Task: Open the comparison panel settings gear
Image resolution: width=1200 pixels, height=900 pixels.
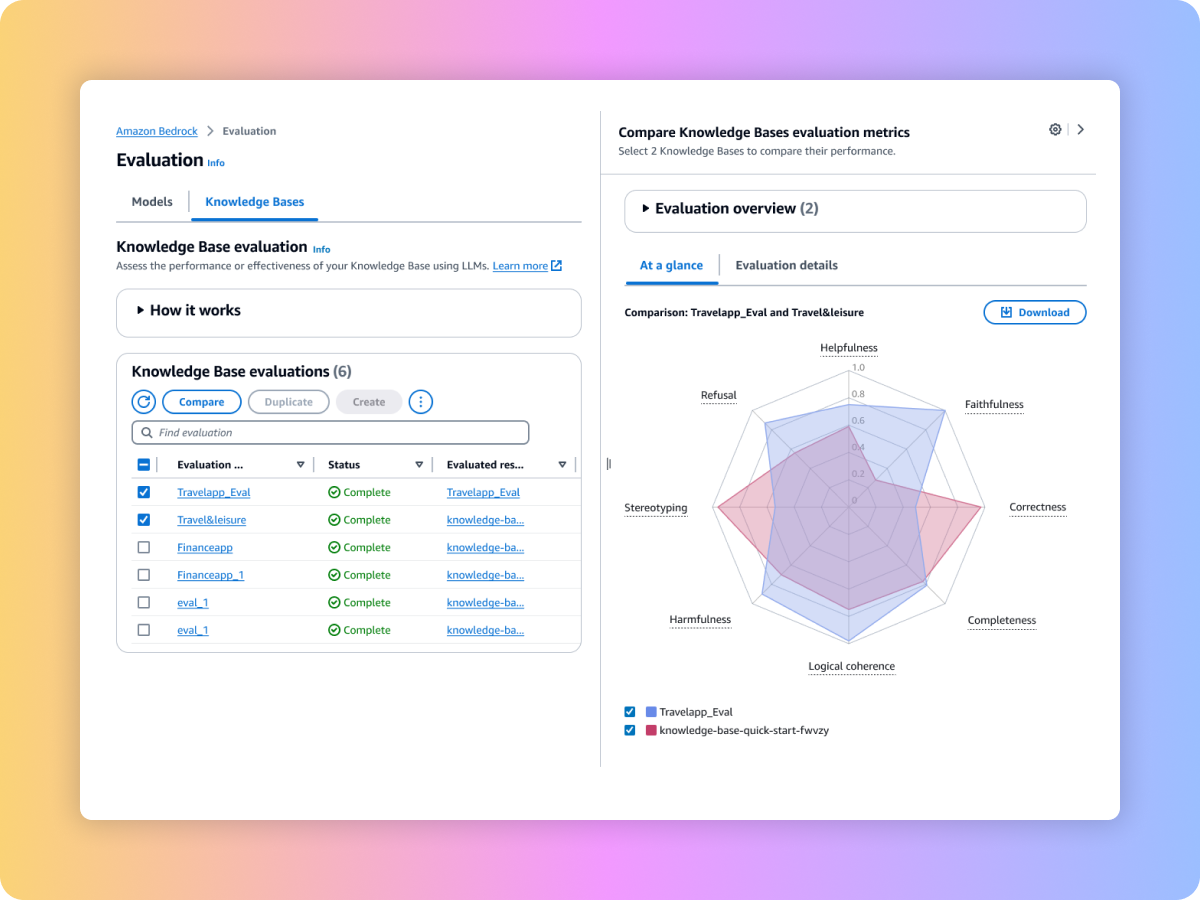Action: tap(1055, 130)
